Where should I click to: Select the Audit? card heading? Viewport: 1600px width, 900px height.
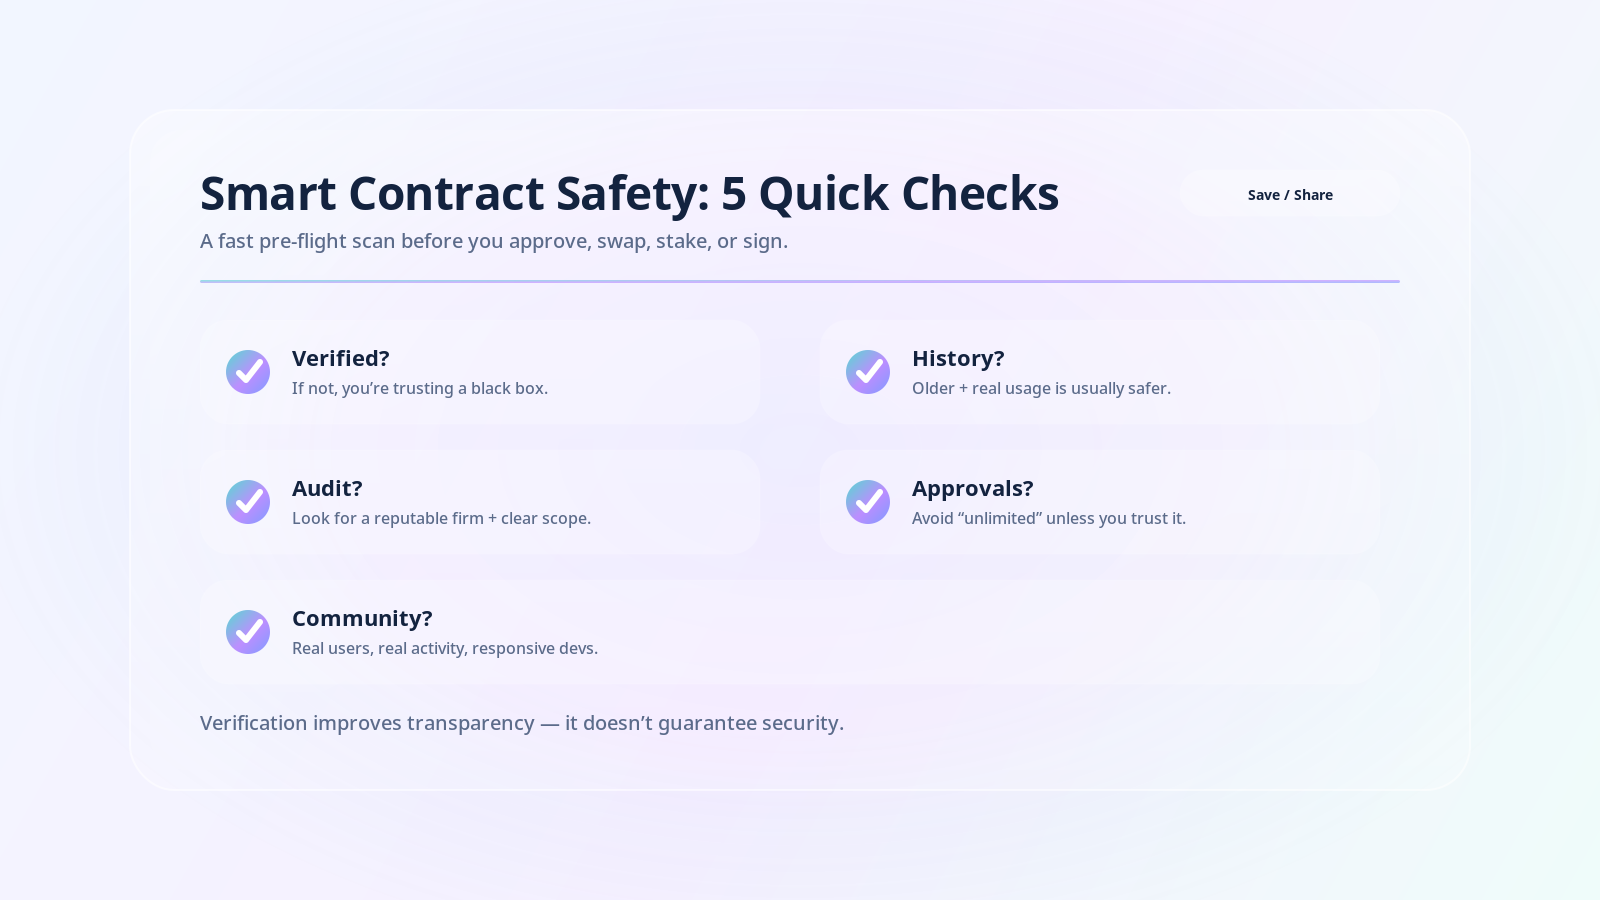(x=327, y=488)
